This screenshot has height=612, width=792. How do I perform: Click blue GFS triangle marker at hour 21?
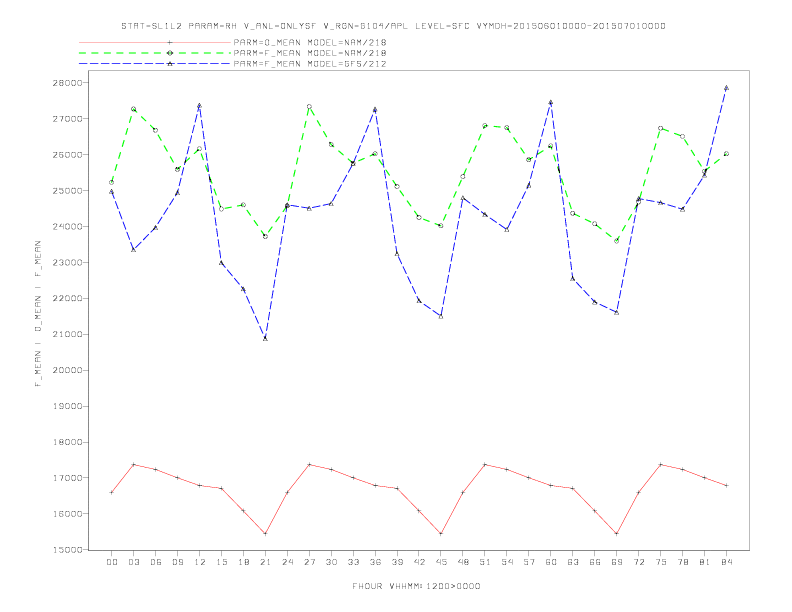[x=265, y=338]
